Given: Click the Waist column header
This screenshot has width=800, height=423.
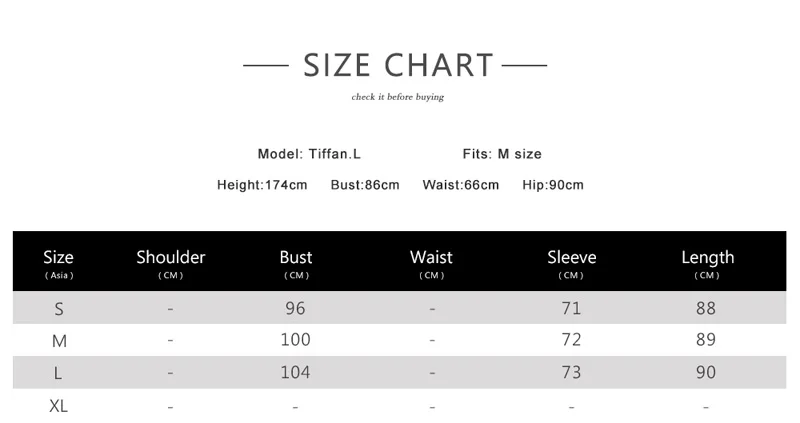Looking at the screenshot, I should click(431, 258).
